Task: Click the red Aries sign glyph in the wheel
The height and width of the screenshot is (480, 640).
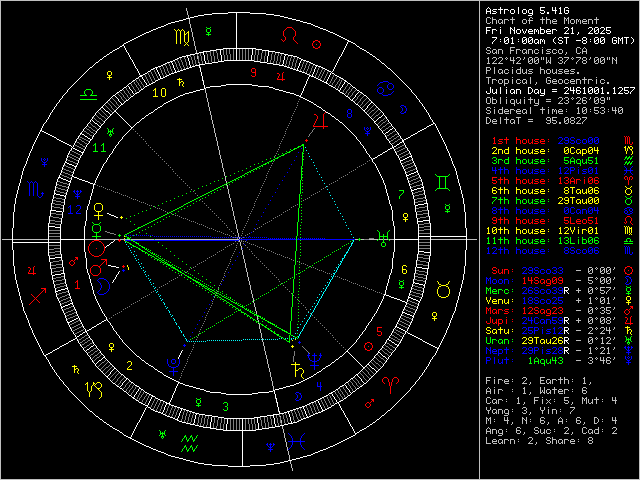Action: click(390, 385)
